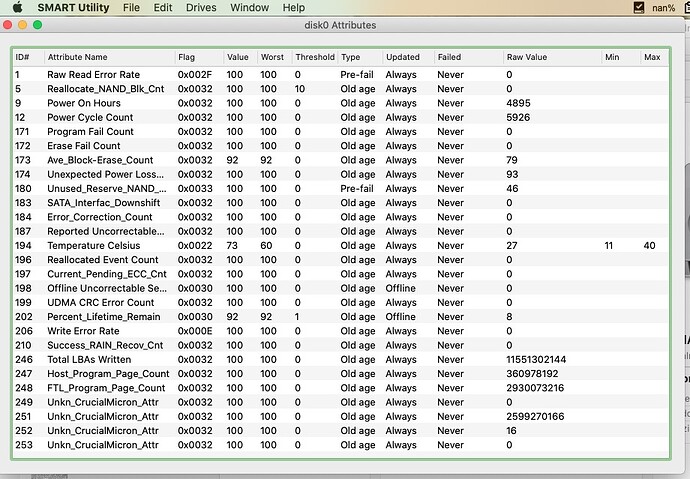
Task: Click Min value 11 in Temperature row
Action: tap(609, 245)
